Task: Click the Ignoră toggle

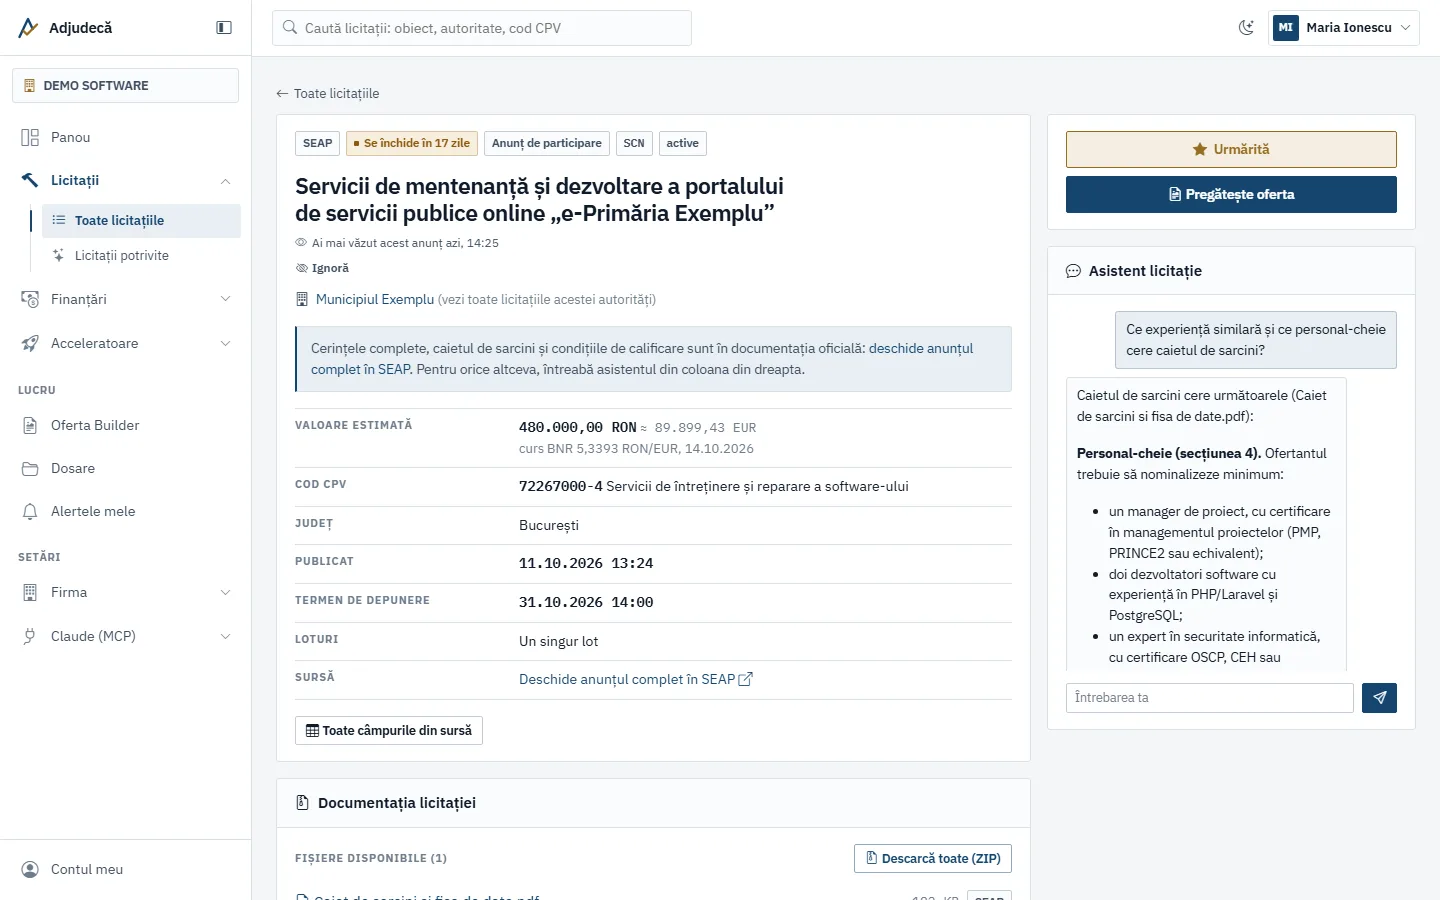Action: (322, 268)
